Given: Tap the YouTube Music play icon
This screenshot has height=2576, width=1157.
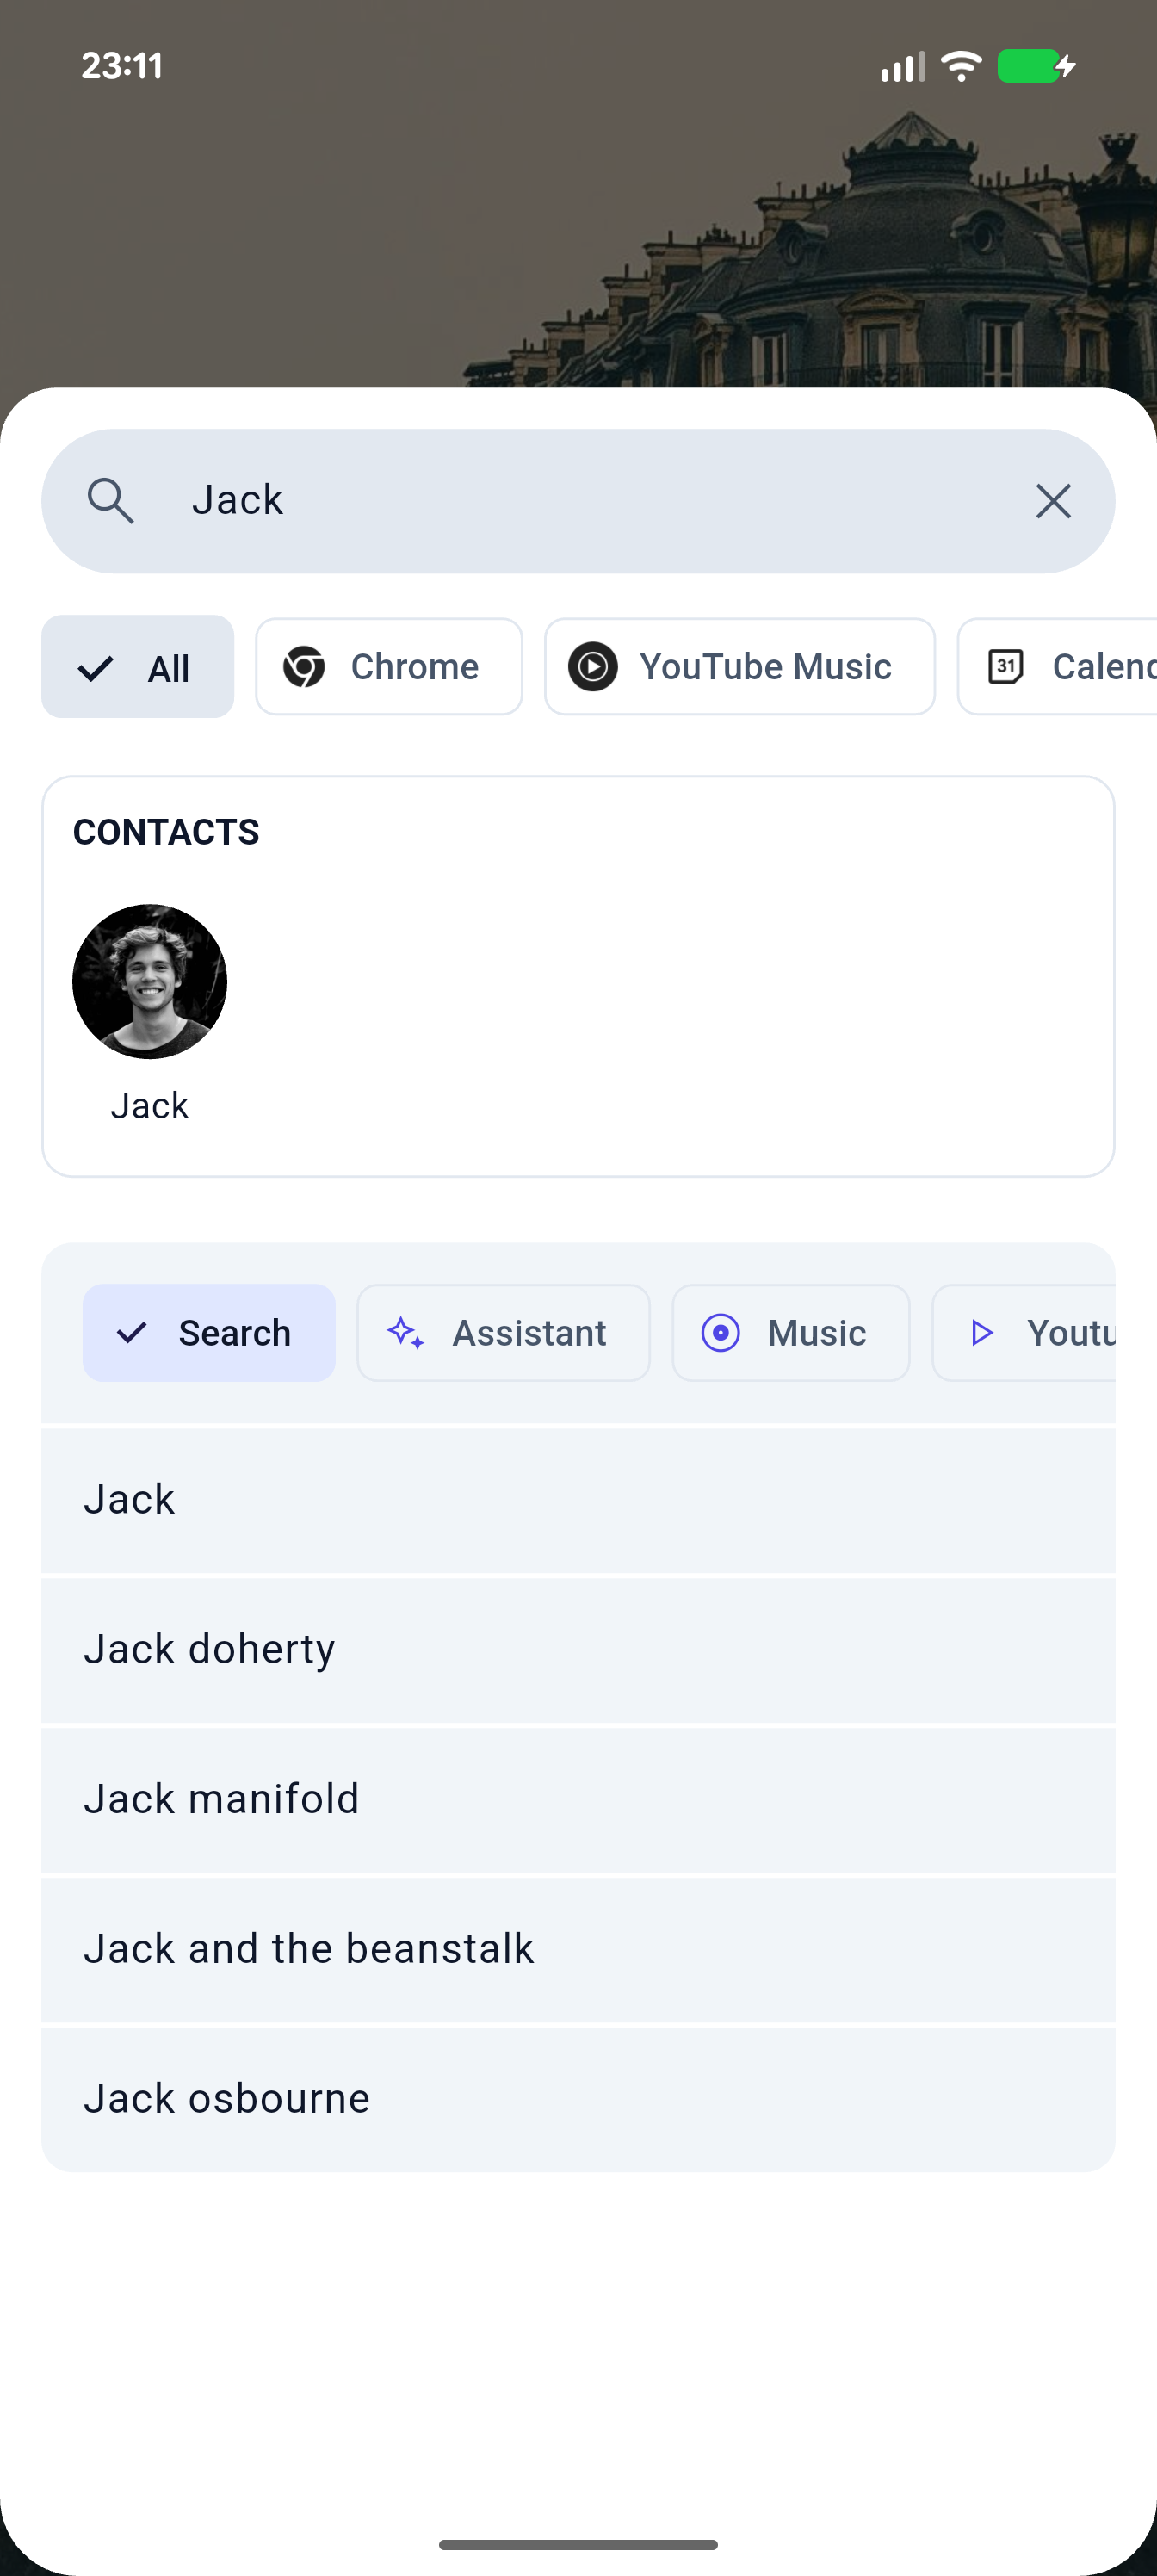Looking at the screenshot, I should (593, 667).
